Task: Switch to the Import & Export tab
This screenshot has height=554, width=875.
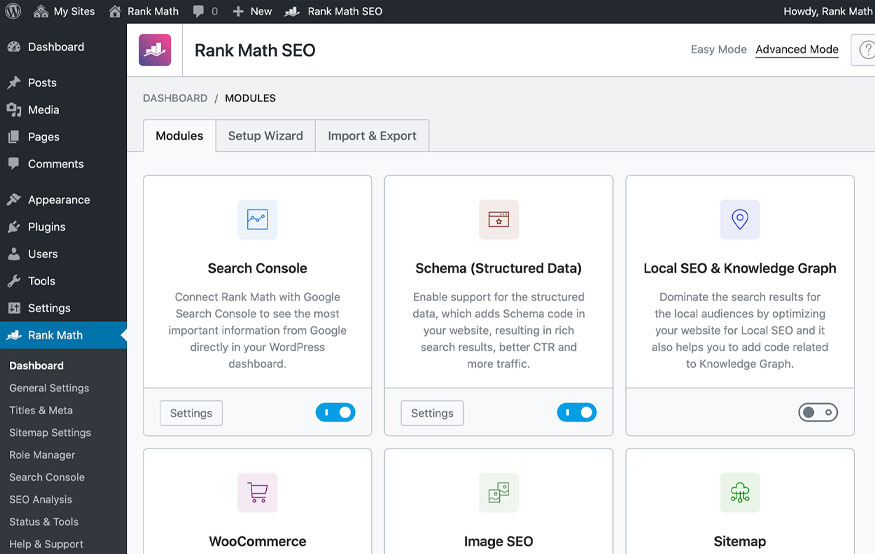Action: point(372,136)
